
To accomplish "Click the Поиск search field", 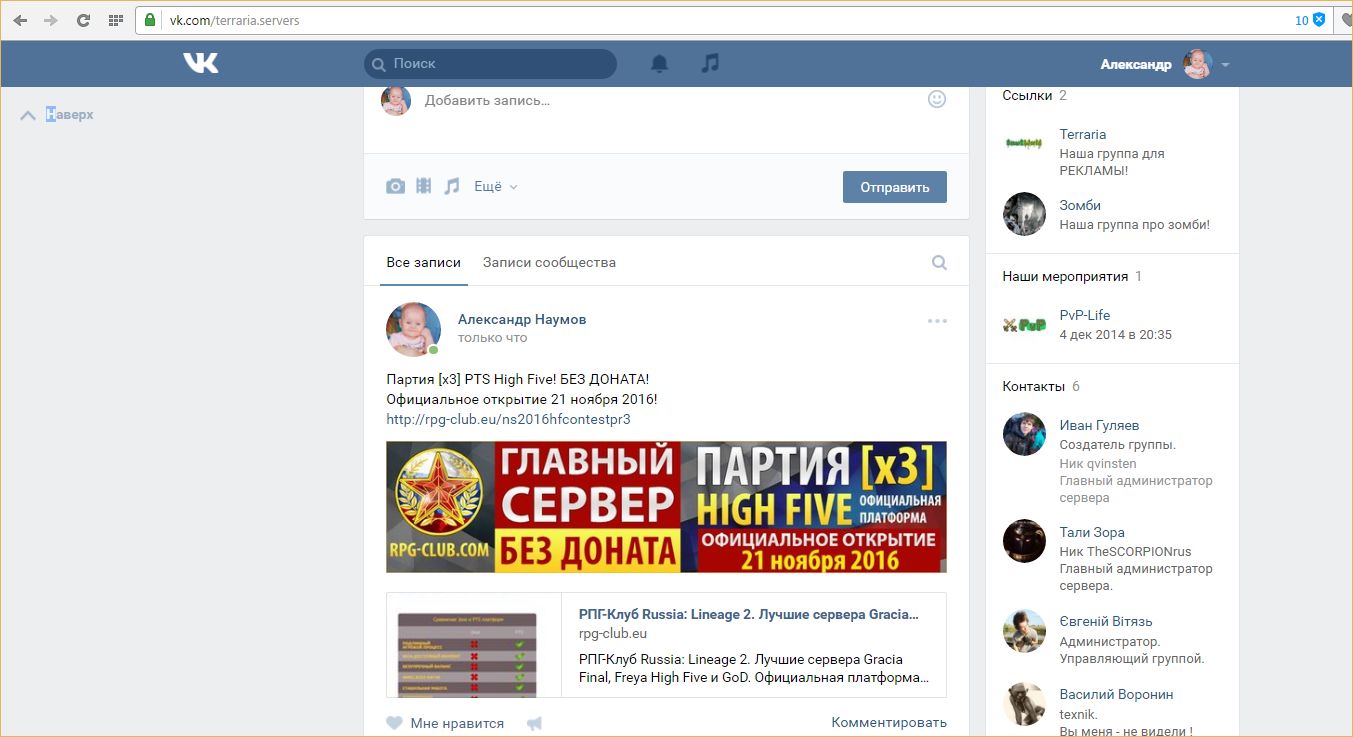I will (x=490, y=64).
